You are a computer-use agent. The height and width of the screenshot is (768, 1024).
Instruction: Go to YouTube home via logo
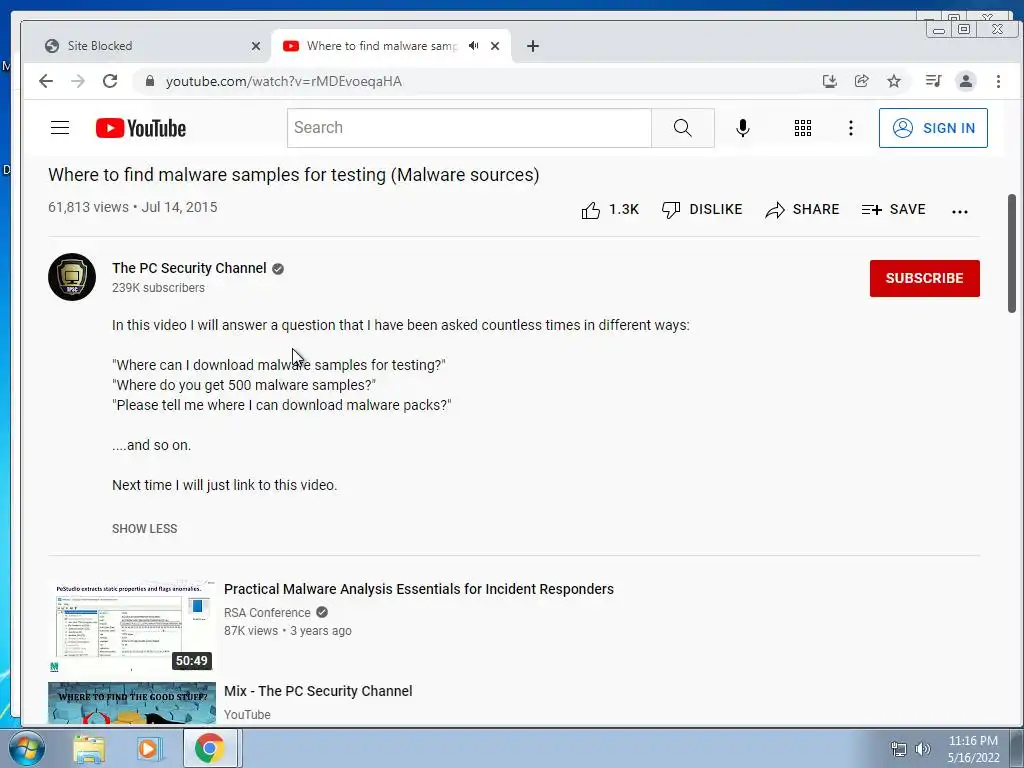tap(140, 128)
